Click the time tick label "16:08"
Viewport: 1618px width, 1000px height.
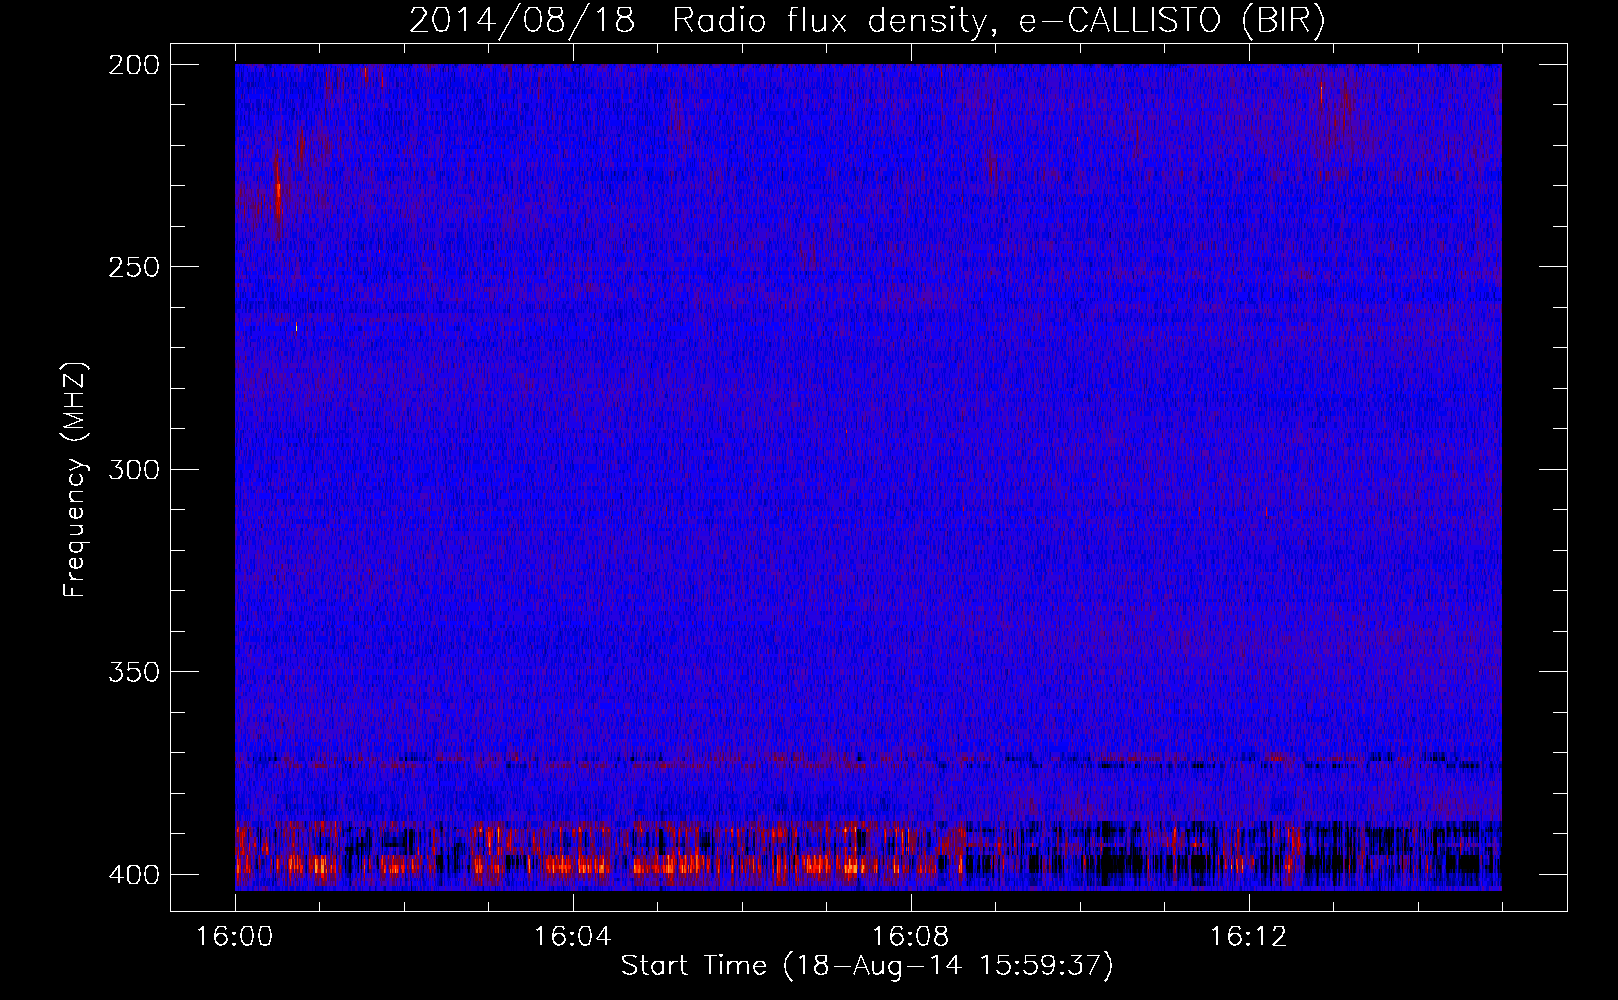click(x=910, y=937)
